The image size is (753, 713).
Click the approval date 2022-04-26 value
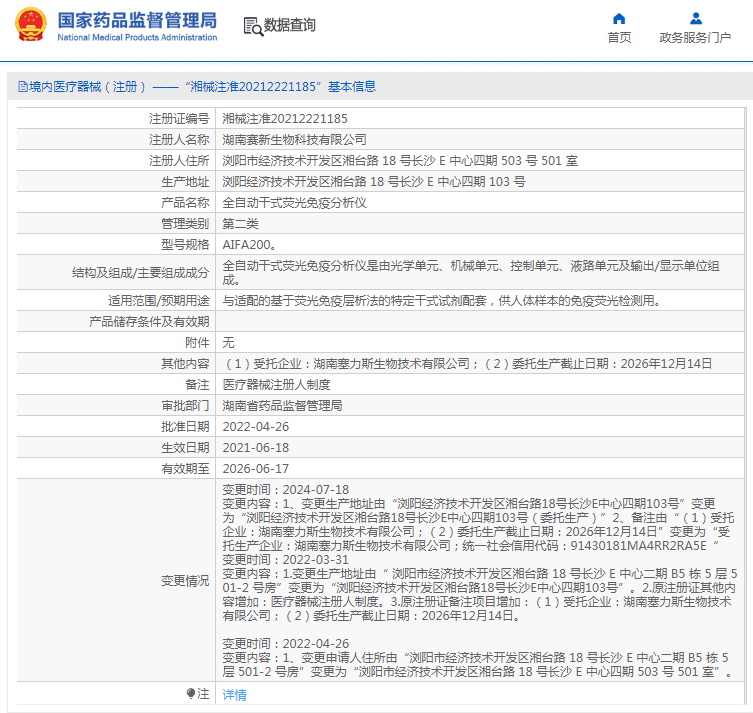point(255,427)
